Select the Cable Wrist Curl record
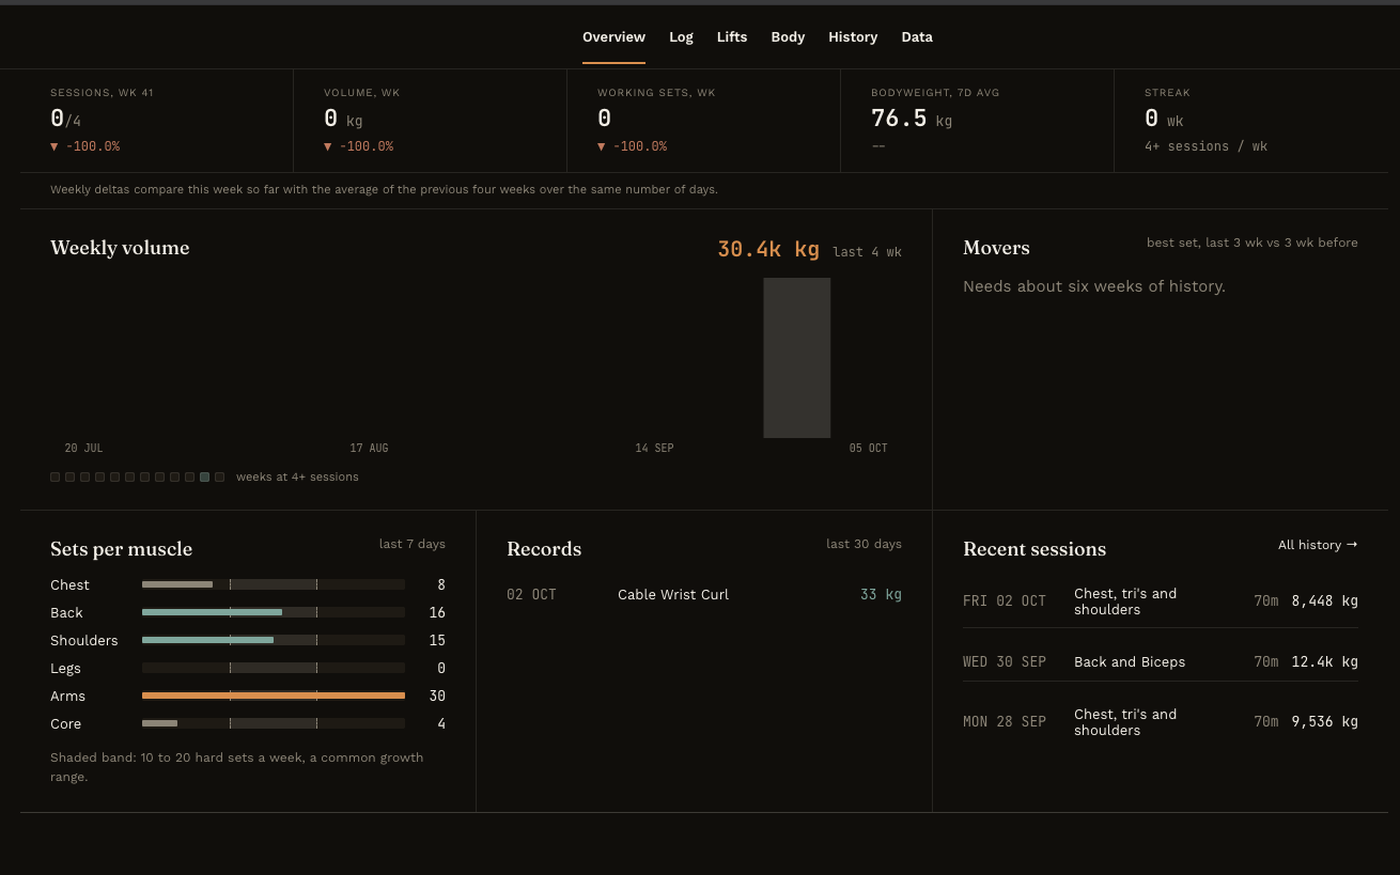The width and height of the screenshot is (1400, 875). tap(704, 594)
